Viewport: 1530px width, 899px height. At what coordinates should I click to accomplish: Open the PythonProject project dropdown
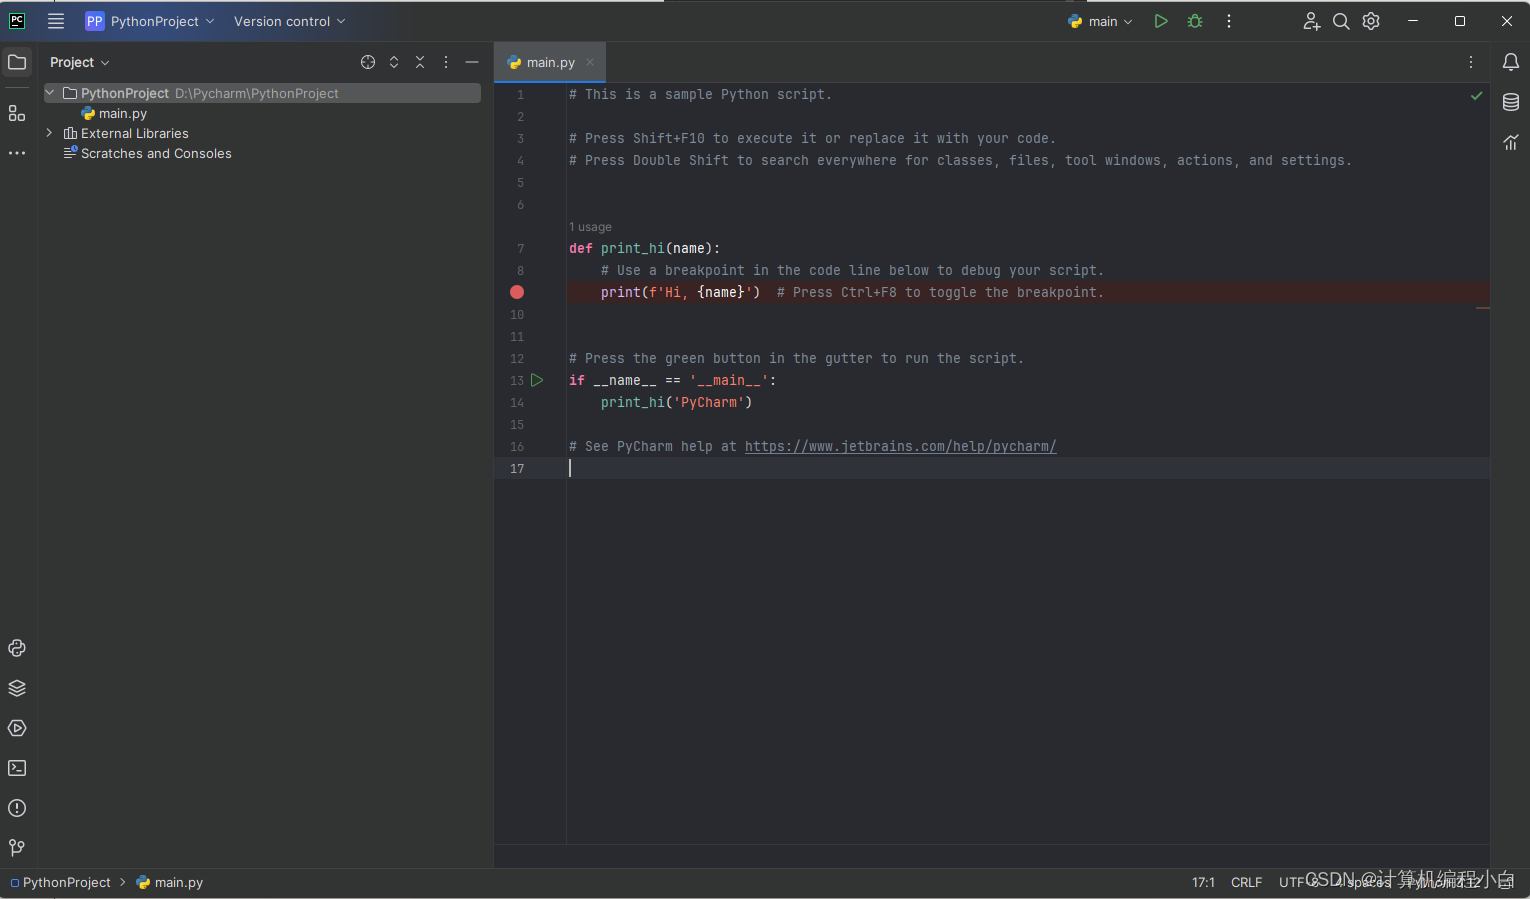[x=150, y=21]
